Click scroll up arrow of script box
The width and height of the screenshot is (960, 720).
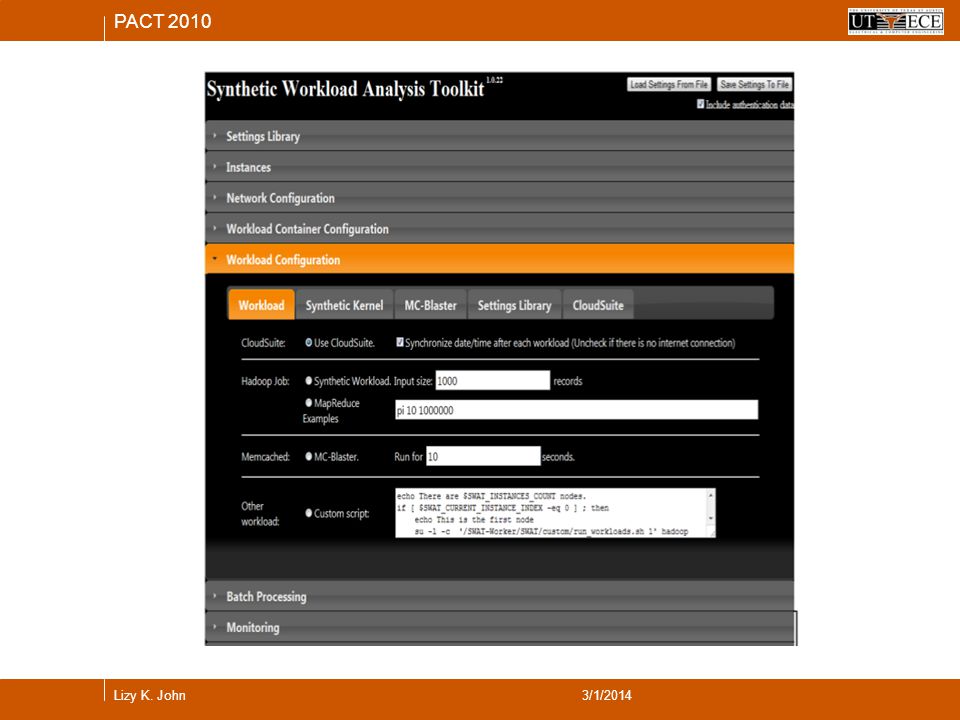(x=711, y=495)
